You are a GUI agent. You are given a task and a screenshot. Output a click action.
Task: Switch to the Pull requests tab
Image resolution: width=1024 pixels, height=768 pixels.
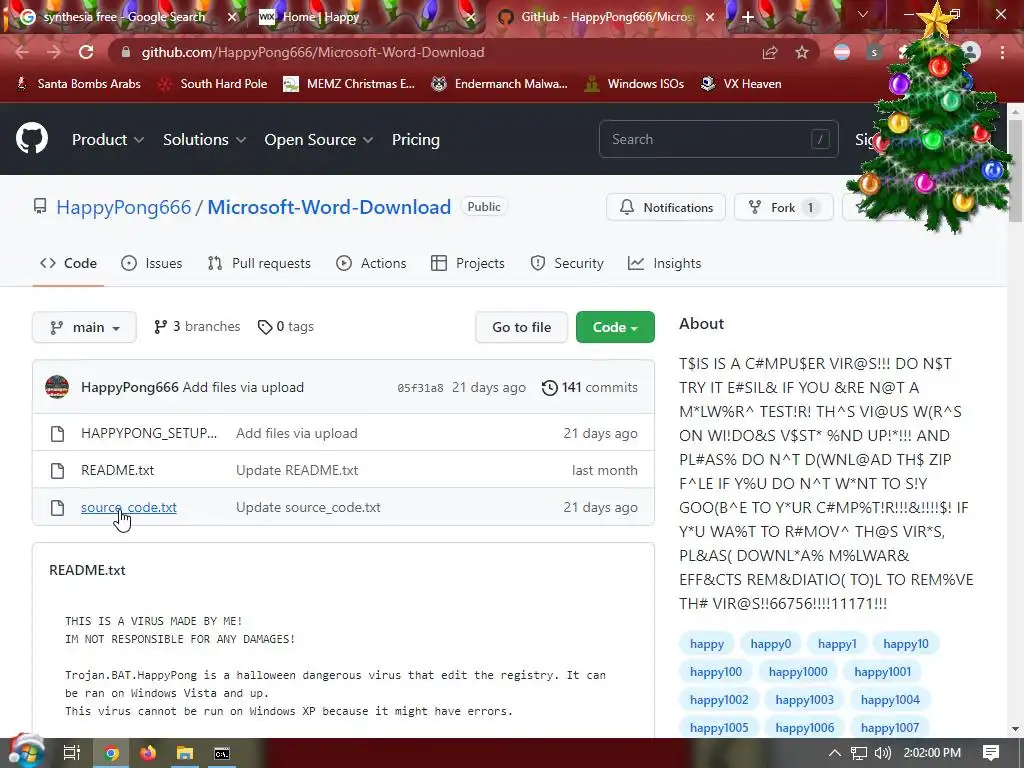click(259, 263)
